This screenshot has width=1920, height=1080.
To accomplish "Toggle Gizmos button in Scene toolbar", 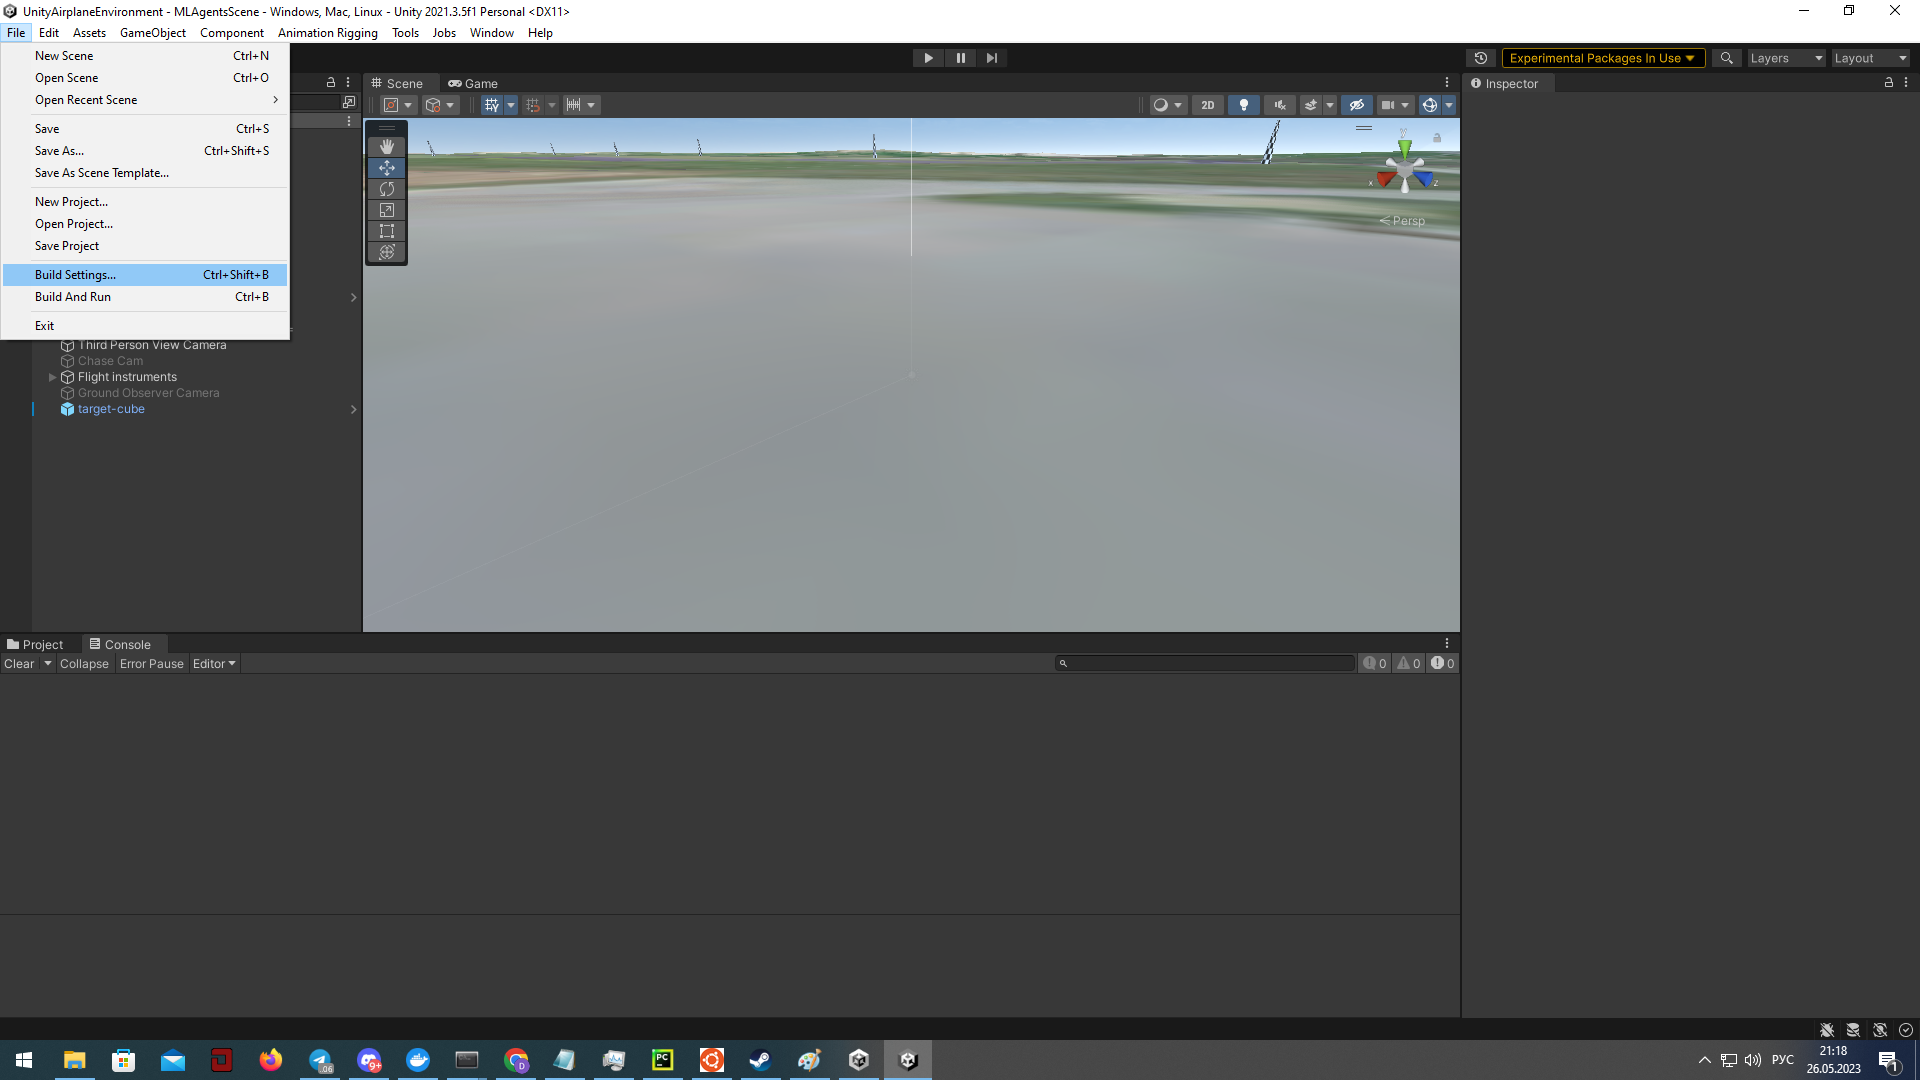I will (x=1430, y=105).
